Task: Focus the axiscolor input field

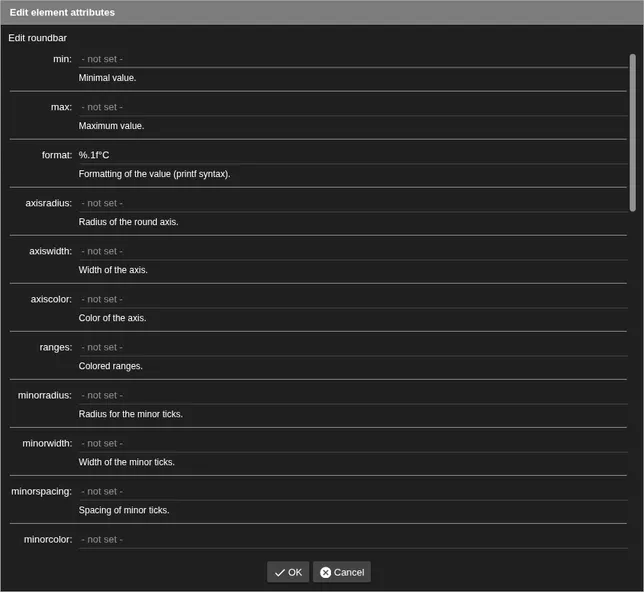Action: (x=353, y=299)
